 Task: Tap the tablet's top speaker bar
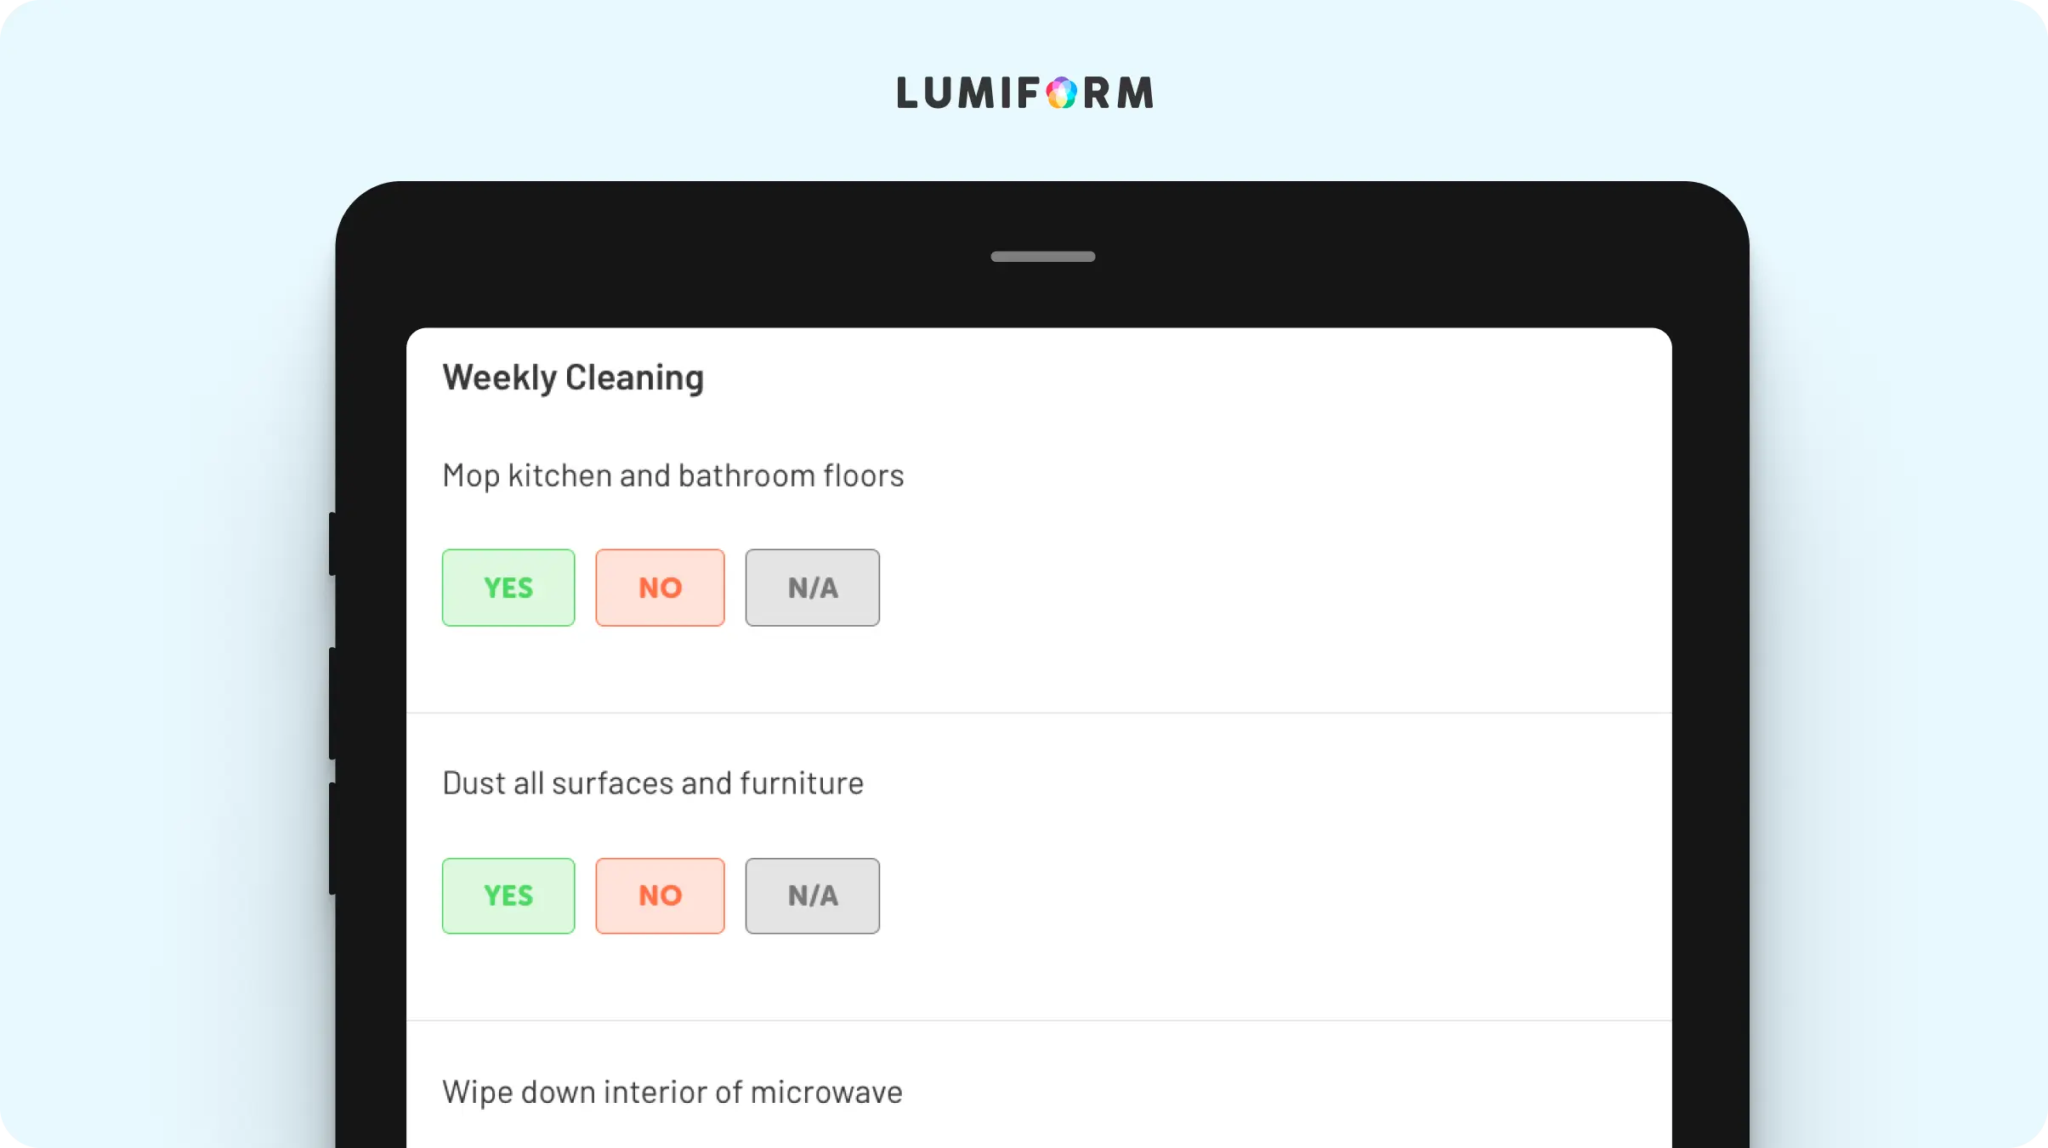coord(1043,256)
